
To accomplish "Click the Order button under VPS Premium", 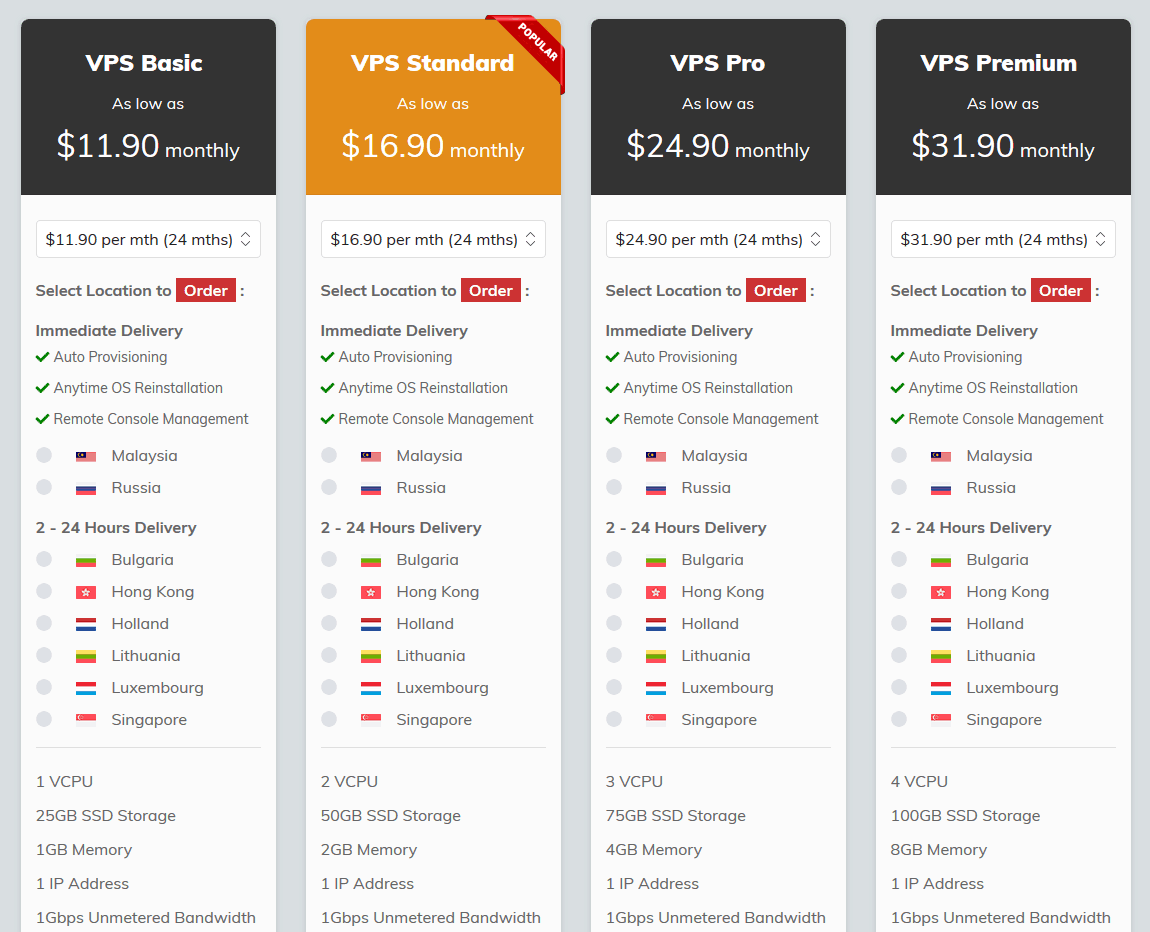I will [1061, 291].
